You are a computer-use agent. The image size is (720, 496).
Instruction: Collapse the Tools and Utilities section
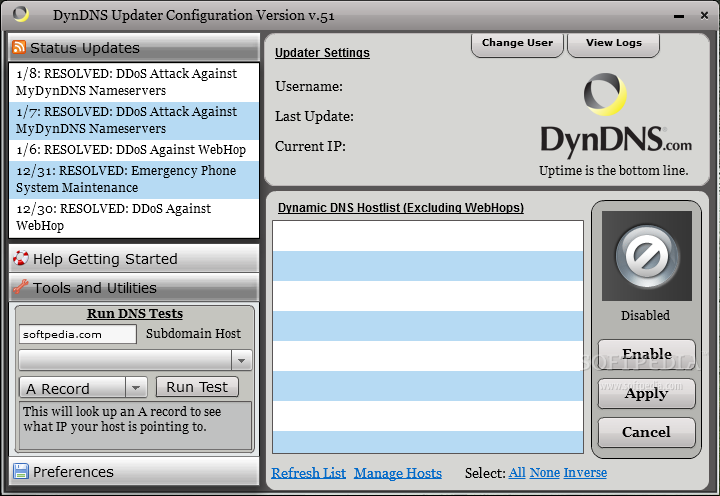click(x=134, y=287)
